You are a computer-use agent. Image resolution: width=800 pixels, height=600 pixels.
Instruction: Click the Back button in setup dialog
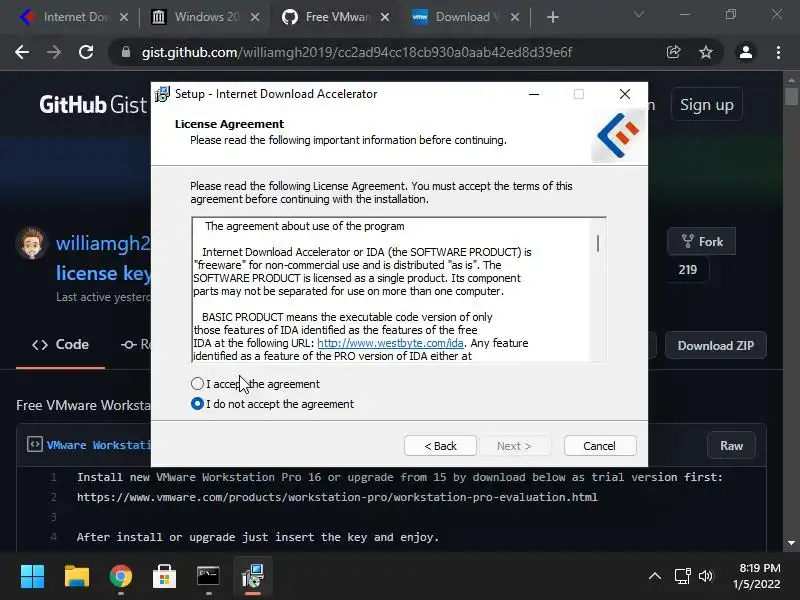[x=440, y=446]
